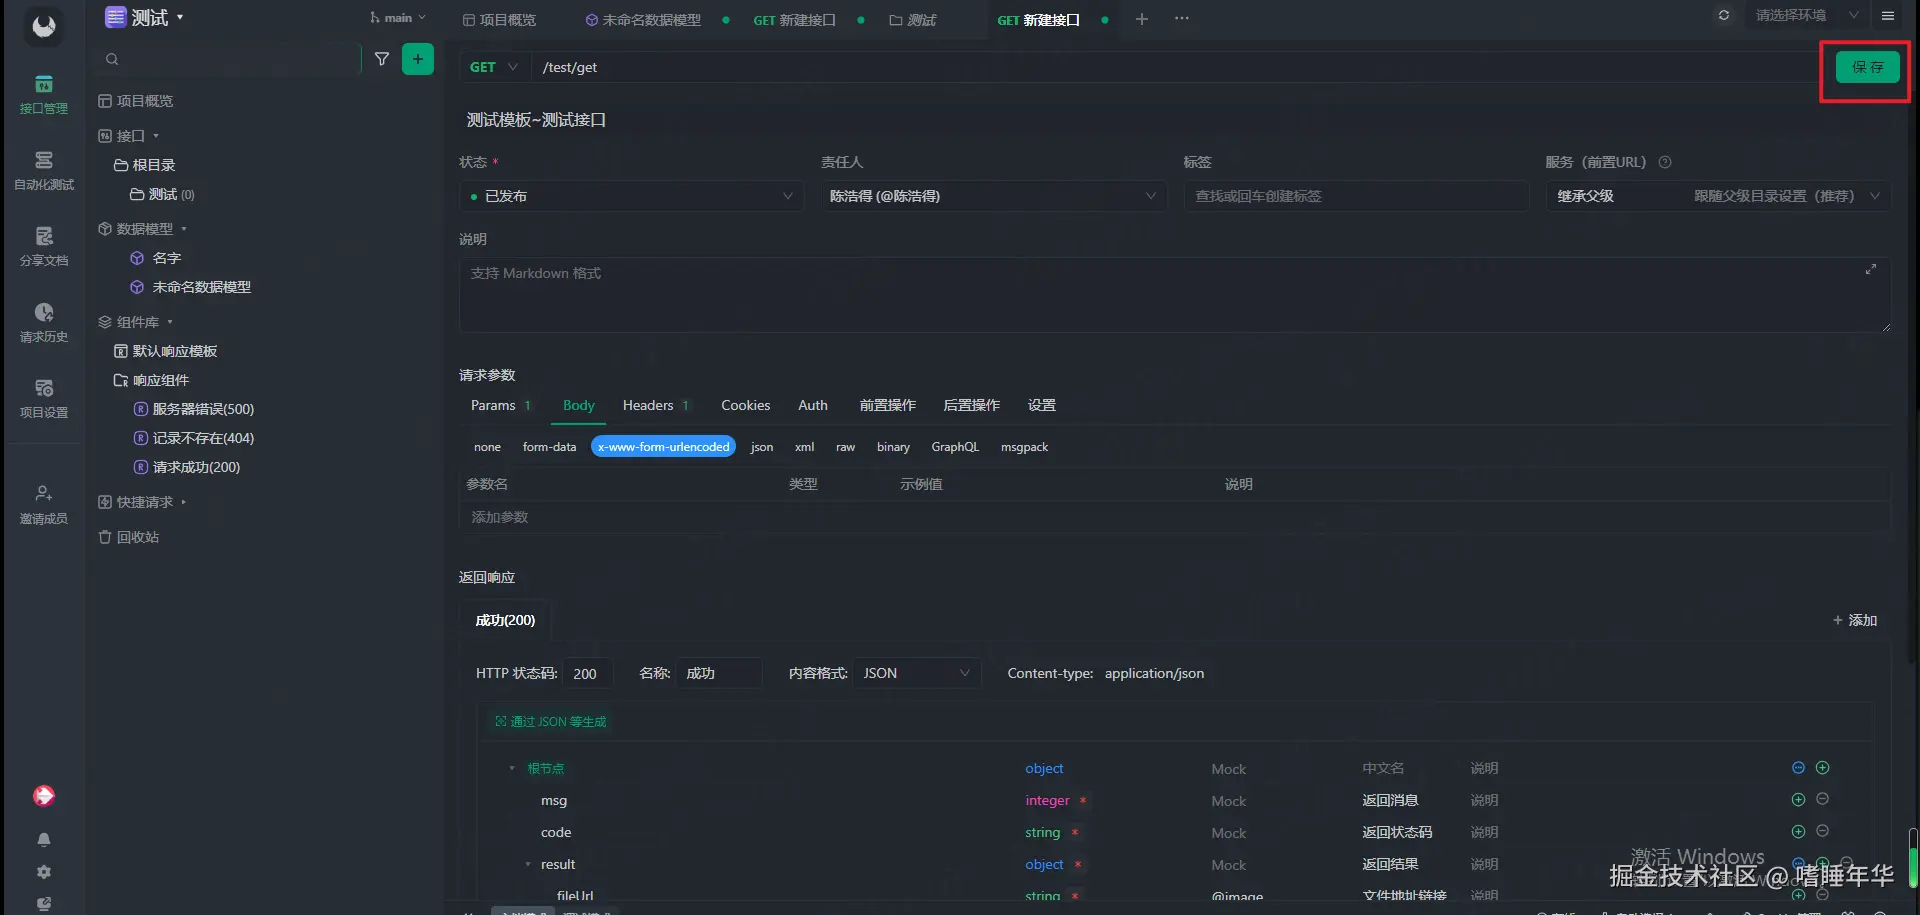Switch to 前置操作 tab
Screen dimensions: 1920x915
pos(888,405)
